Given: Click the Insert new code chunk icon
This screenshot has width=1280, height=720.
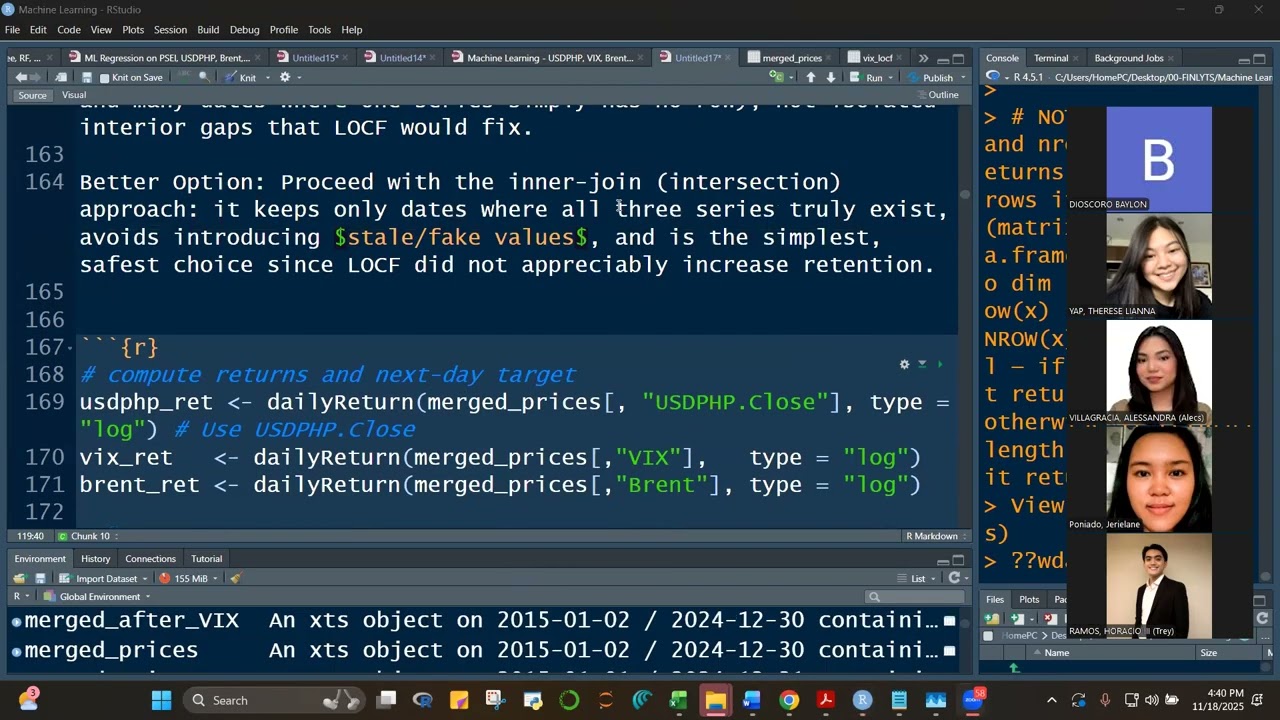Looking at the screenshot, I should (x=776, y=77).
